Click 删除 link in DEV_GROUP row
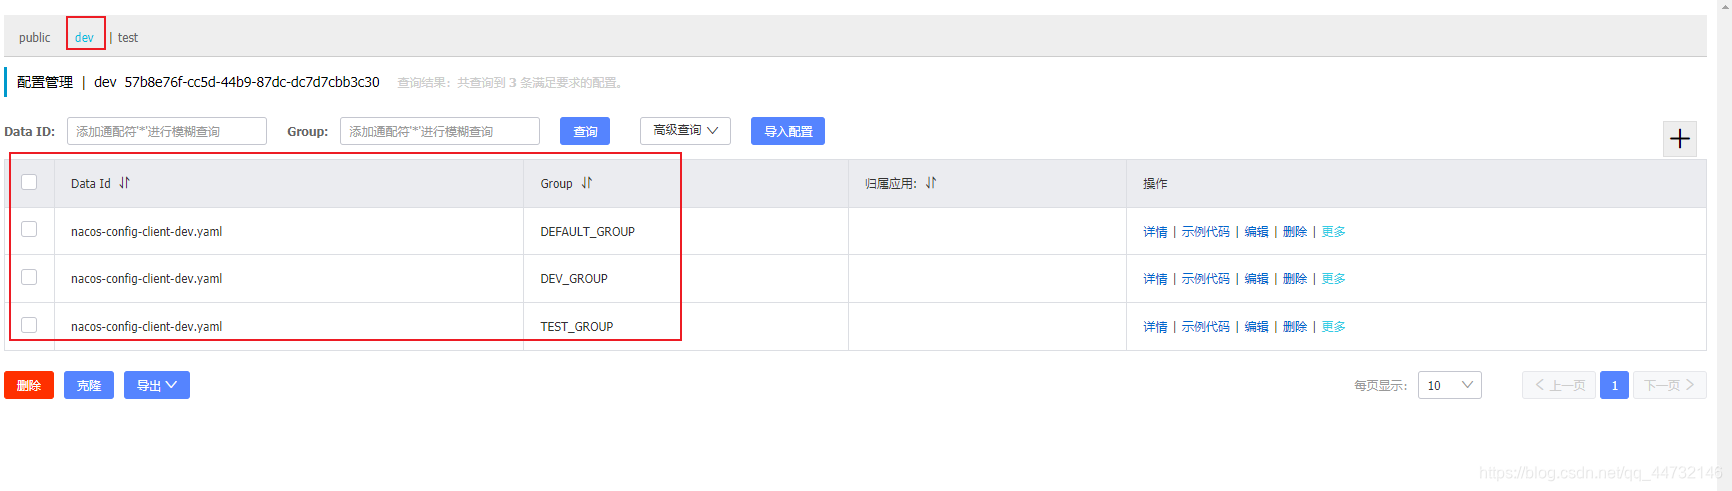The height and width of the screenshot is (491, 1732). 1295,279
